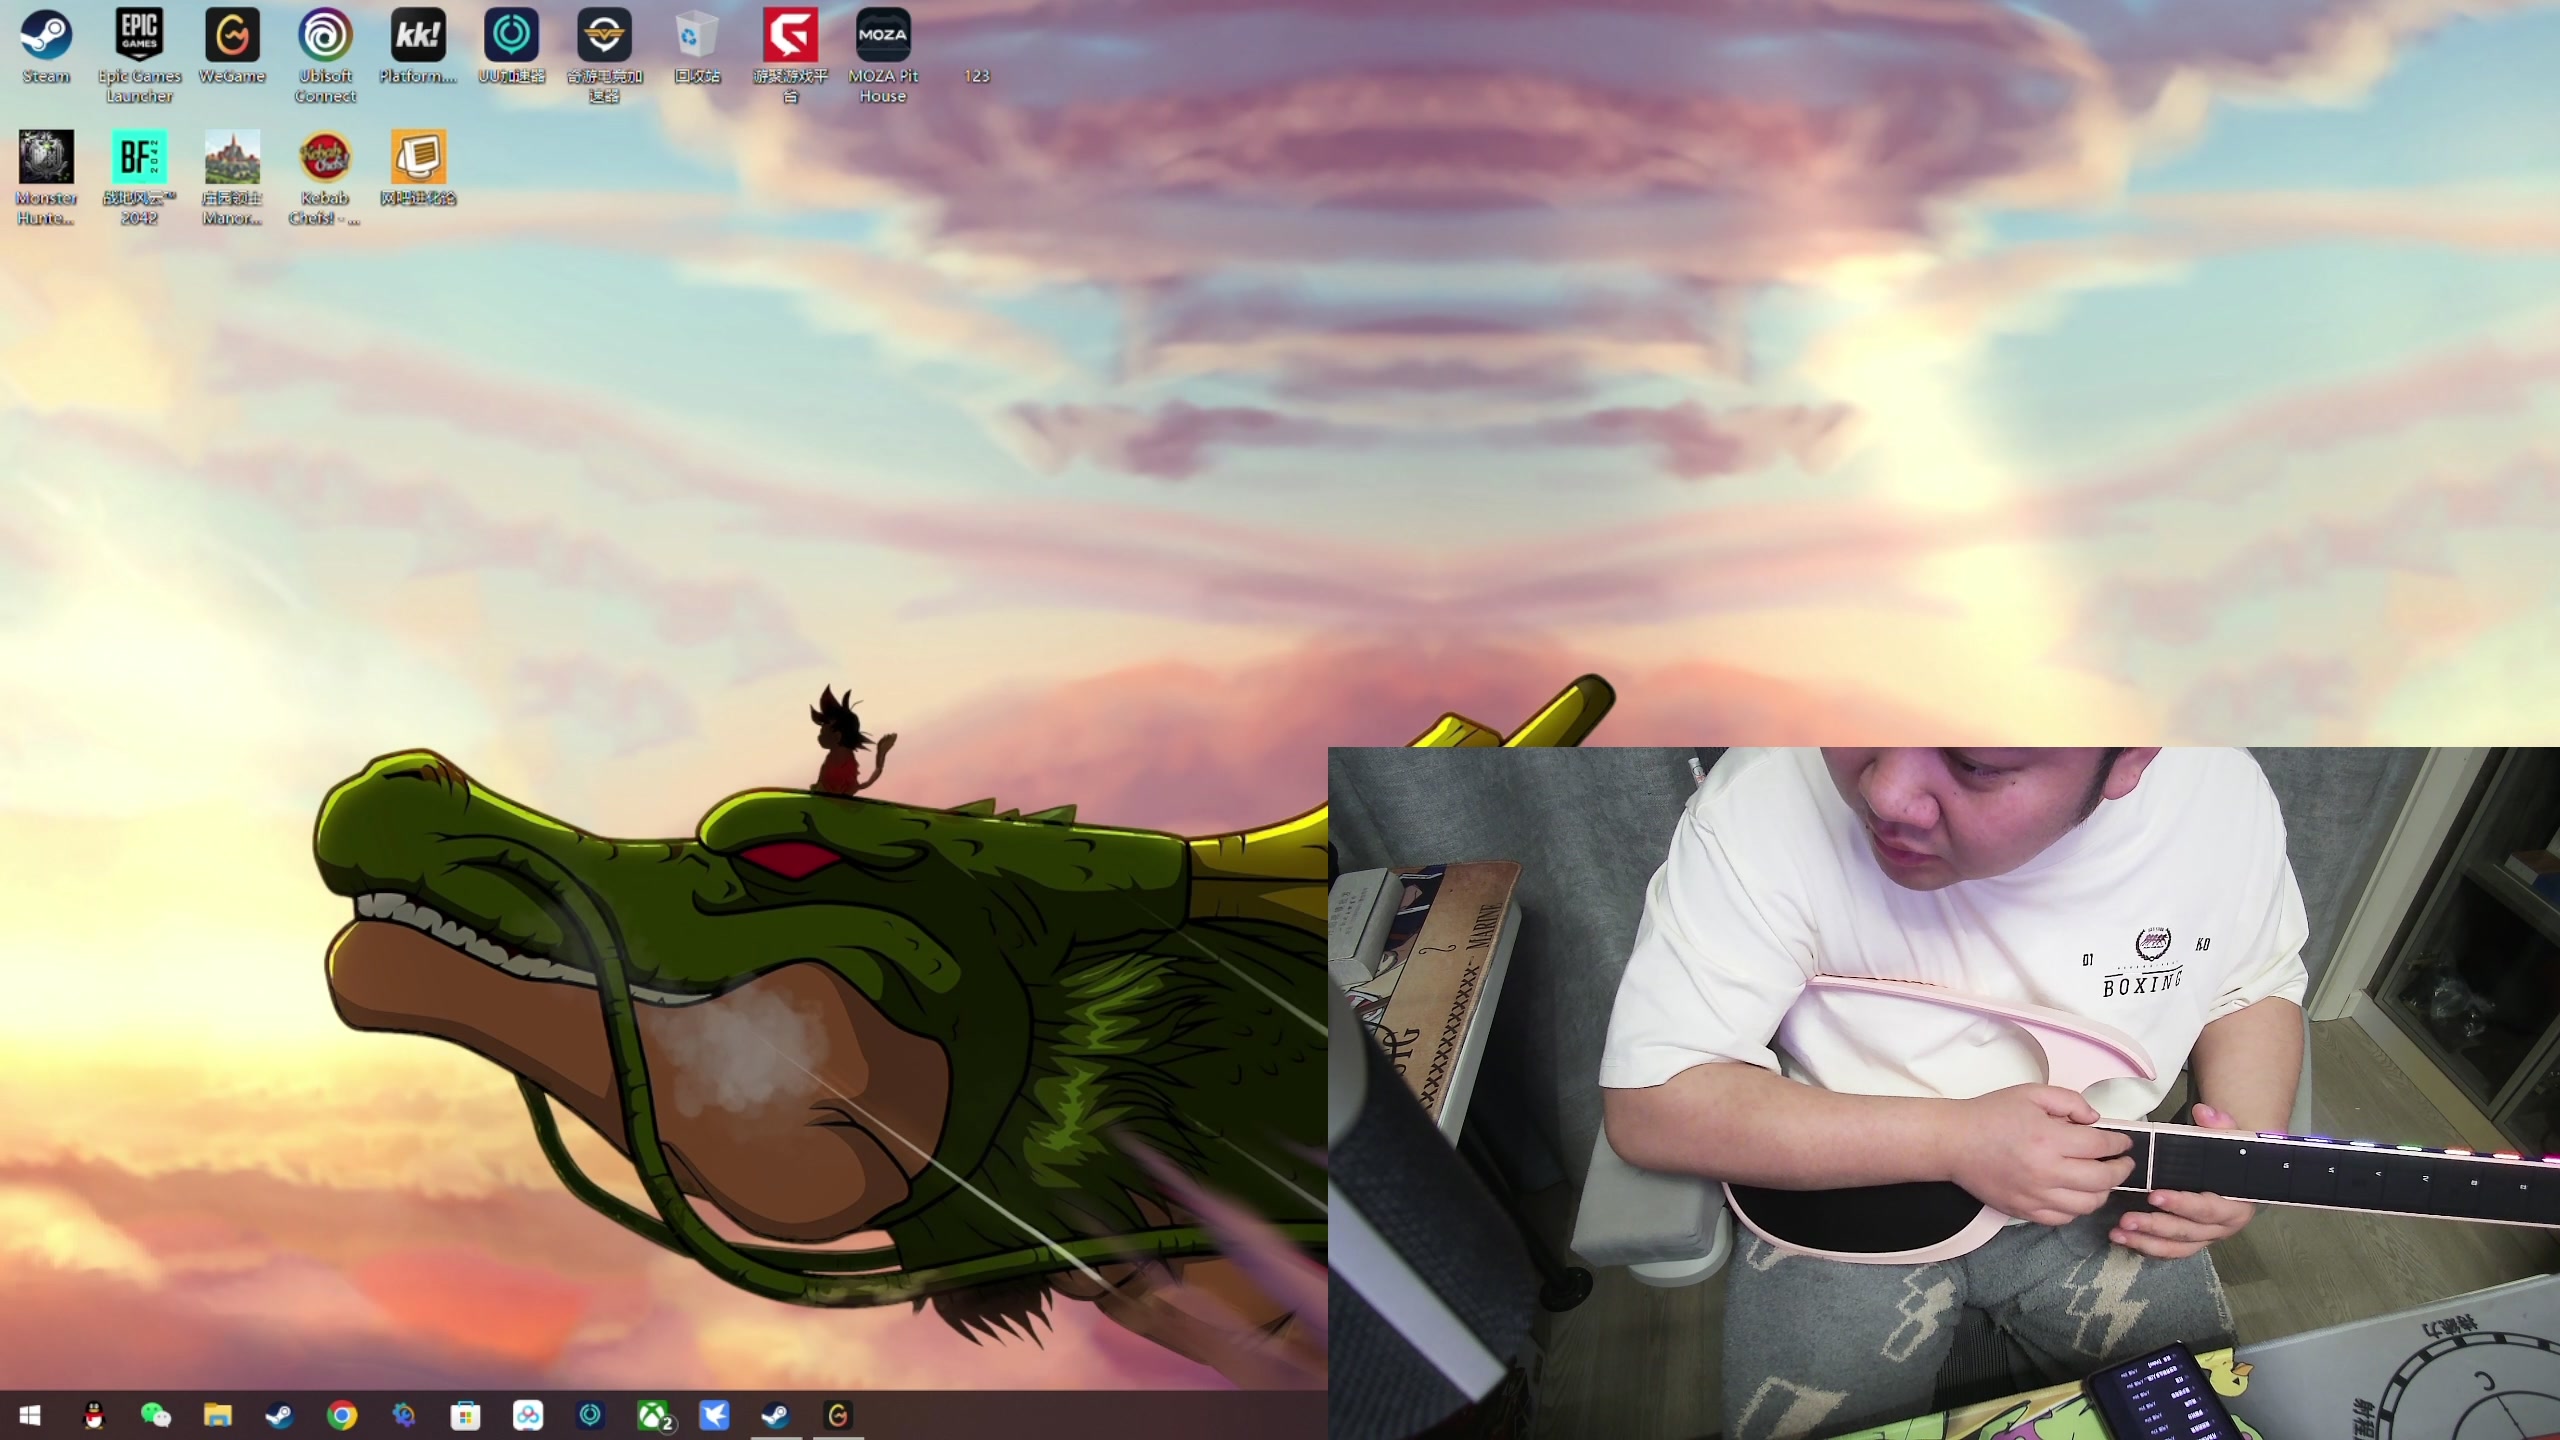Launch the Epic Games Launcher shortcut
Screen dimensions: 2560x1440
[139, 37]
